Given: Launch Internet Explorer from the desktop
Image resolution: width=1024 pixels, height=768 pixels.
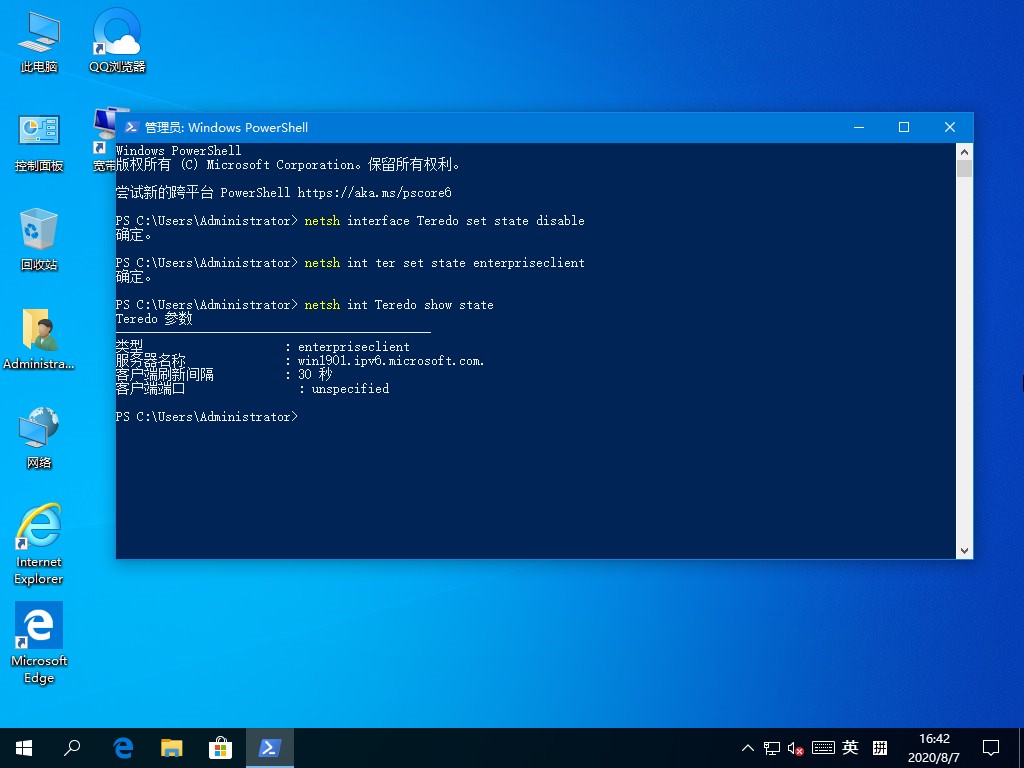Looking at the screenshot, I should tap(37, 528).
